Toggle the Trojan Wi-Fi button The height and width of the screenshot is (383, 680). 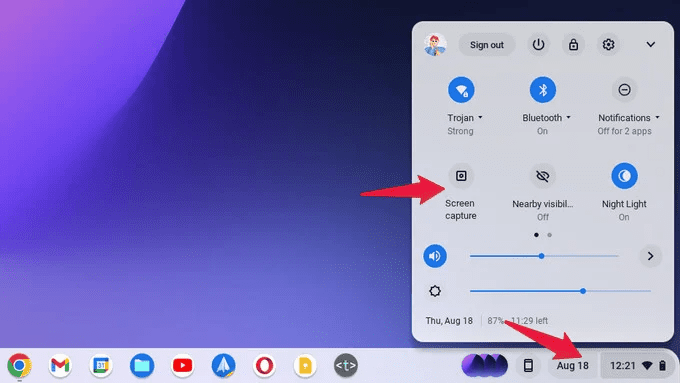pos(461,90)
